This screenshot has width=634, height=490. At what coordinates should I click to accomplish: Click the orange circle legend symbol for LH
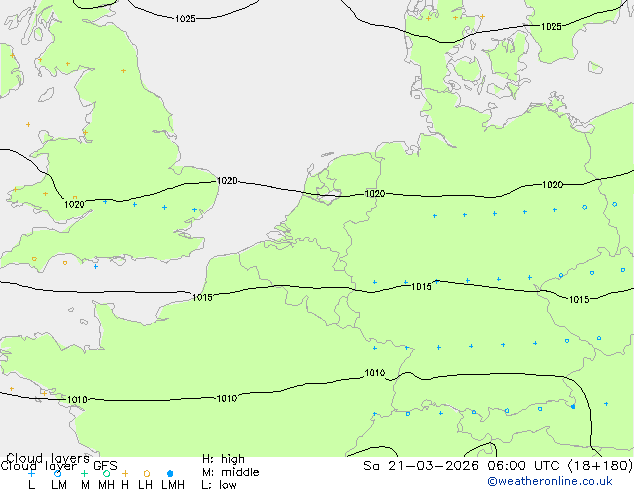[147, 473]
